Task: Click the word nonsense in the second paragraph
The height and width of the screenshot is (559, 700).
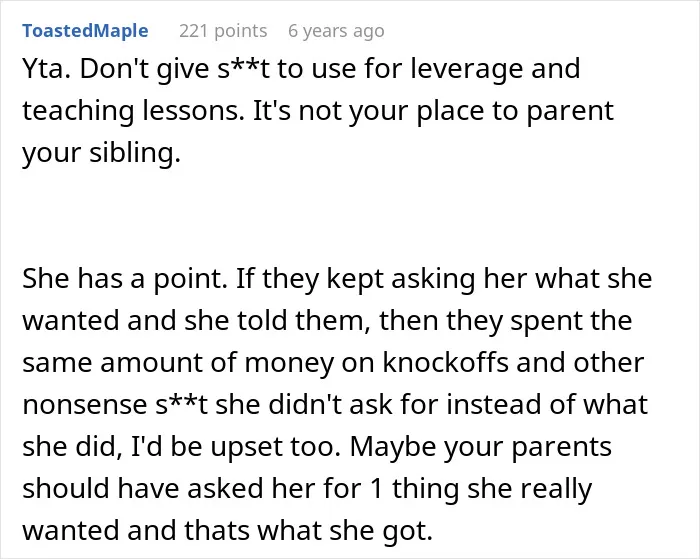Action: click(x=85, y=405)
